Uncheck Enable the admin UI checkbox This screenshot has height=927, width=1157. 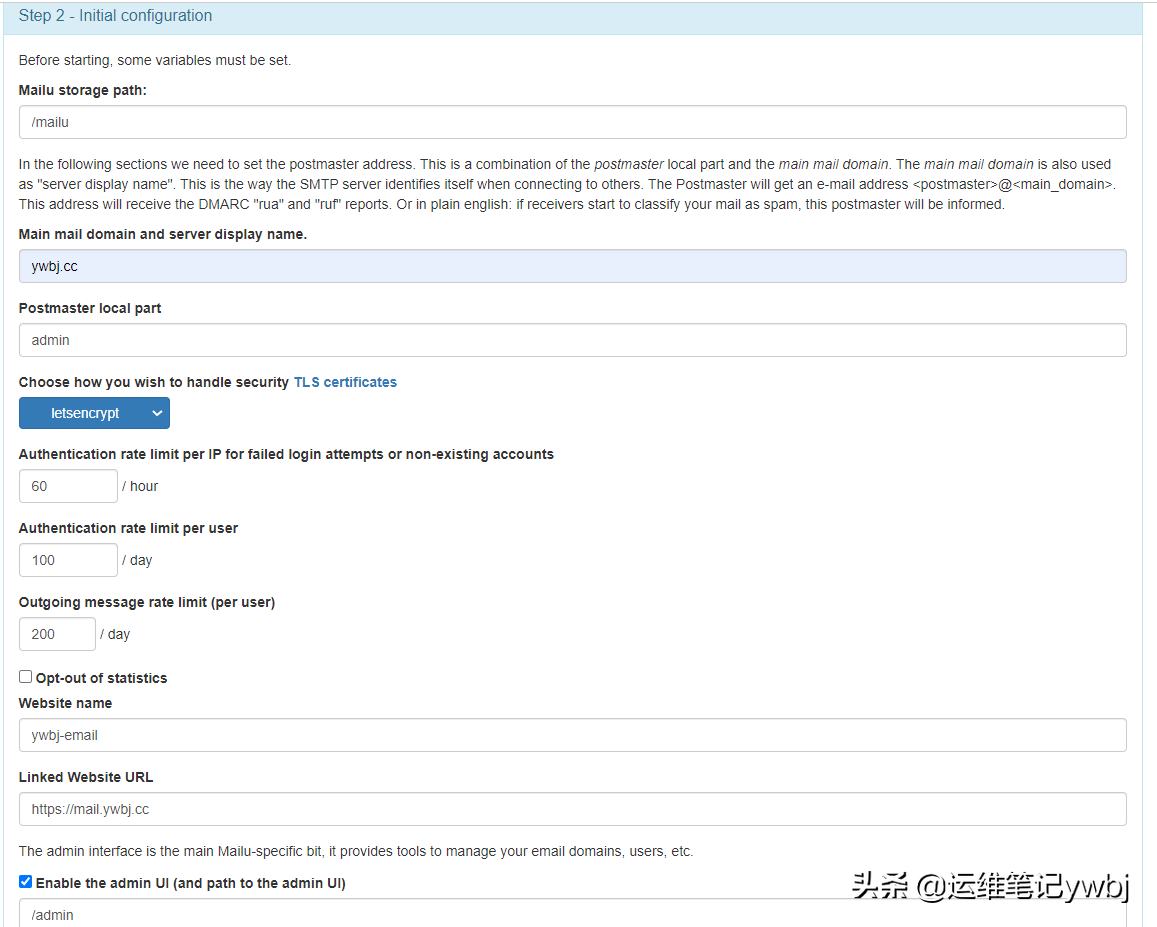(x=25, y=882)
